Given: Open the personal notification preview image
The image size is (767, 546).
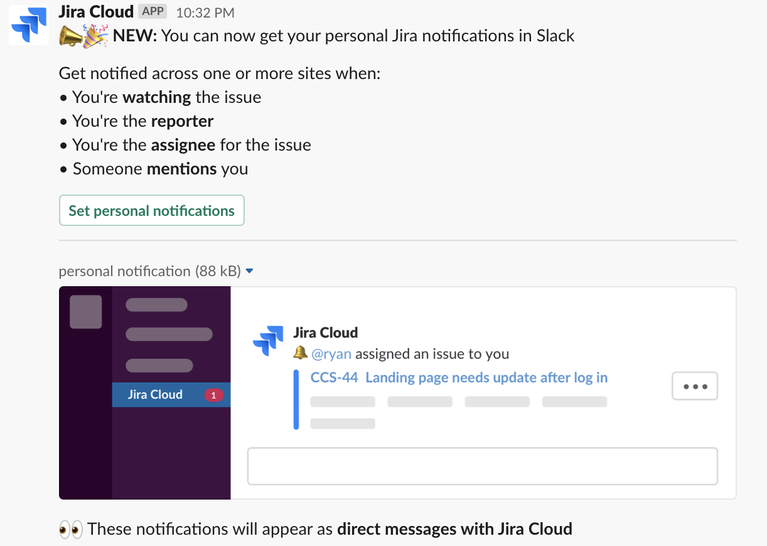Looking at the screenshot, I should (x=398, y=393).
